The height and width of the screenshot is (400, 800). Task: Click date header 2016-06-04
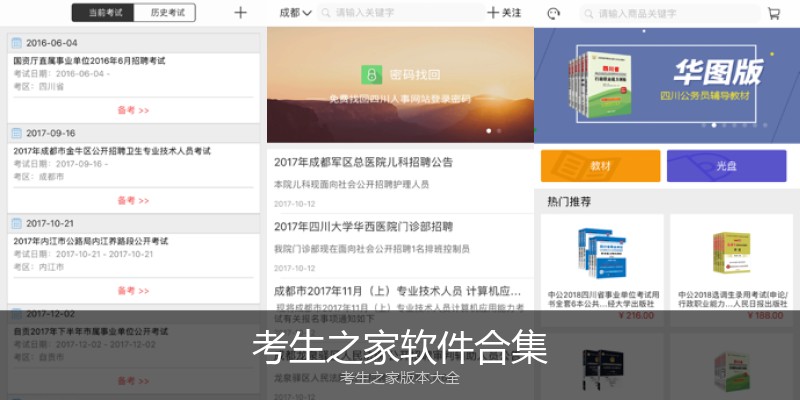pos(52,43)
